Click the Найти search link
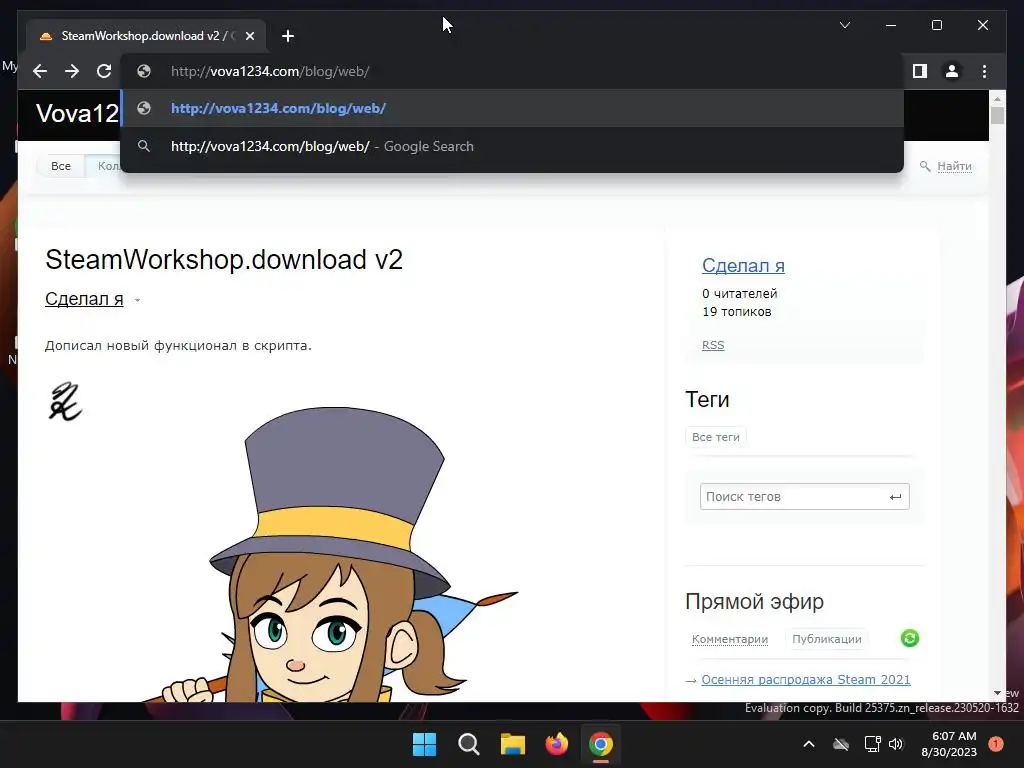The height and width of the screenshot is (768, 1024). [x=954, y=166]
